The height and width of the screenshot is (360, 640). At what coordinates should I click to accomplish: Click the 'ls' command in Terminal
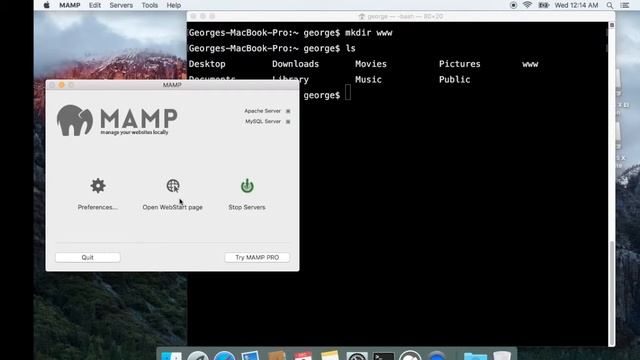click(351, 48)
